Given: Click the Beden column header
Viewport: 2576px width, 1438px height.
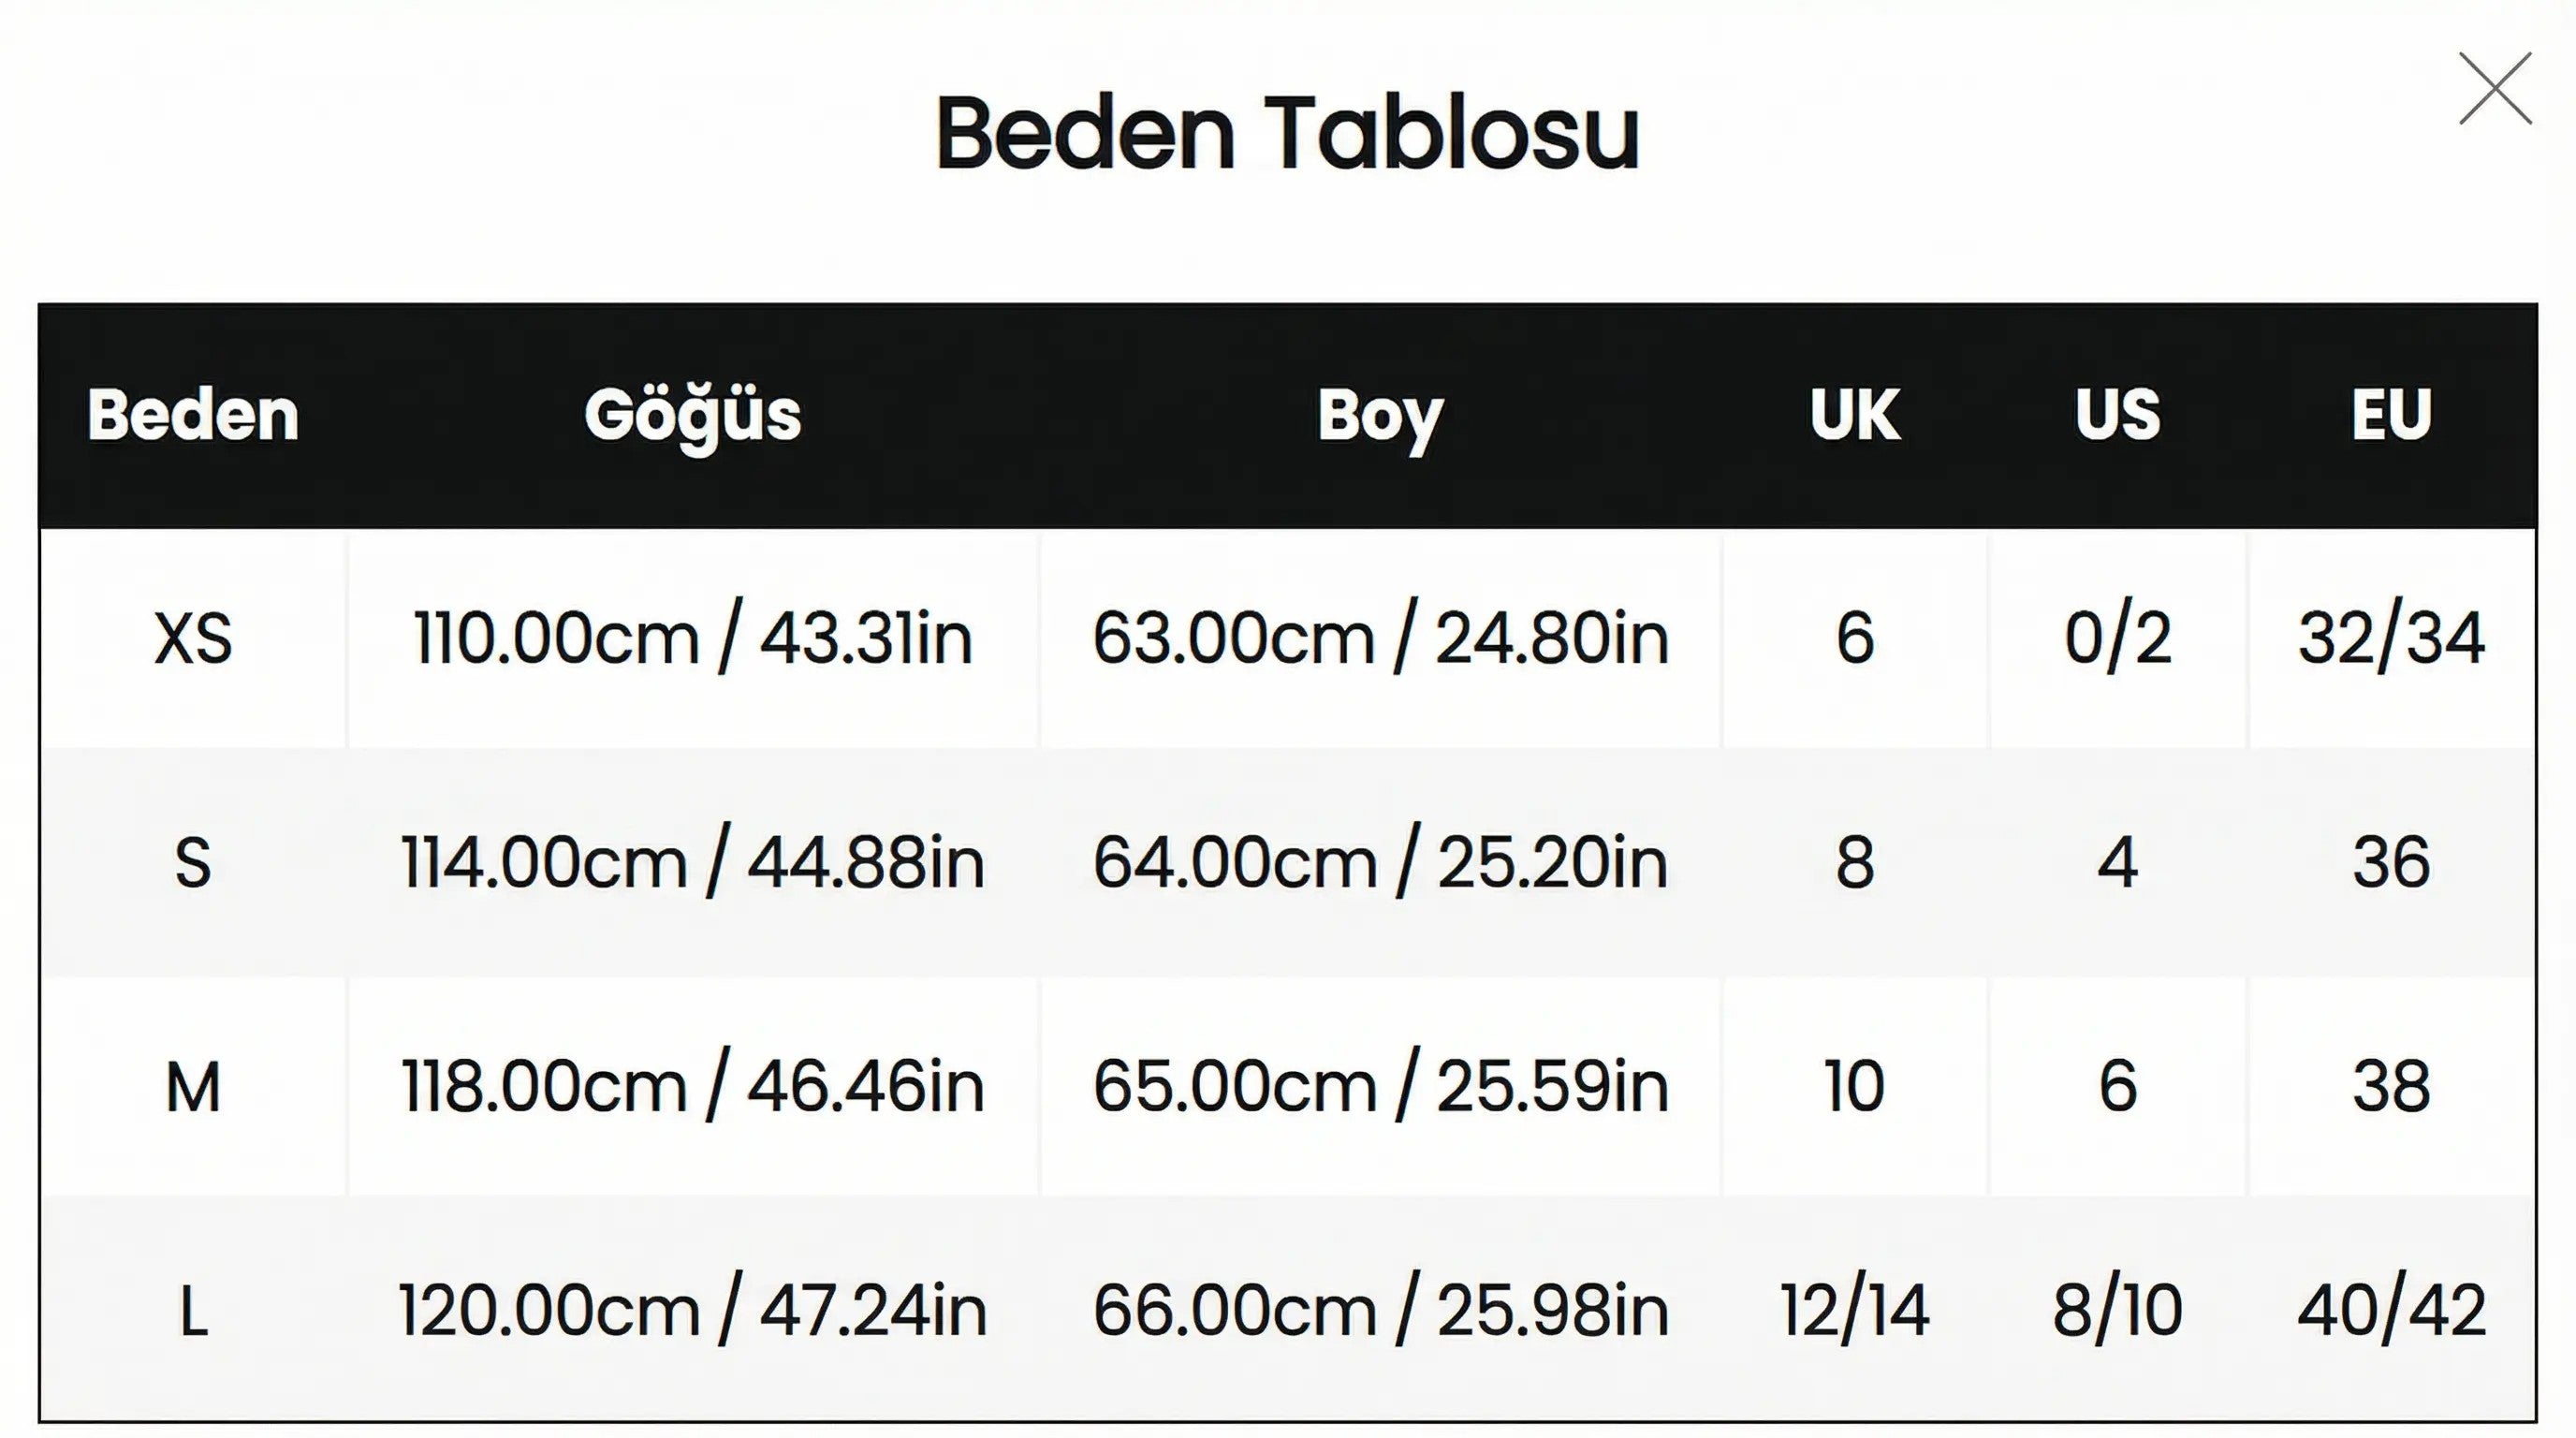Looking at the screenshot, I should (x=193, y=414).
